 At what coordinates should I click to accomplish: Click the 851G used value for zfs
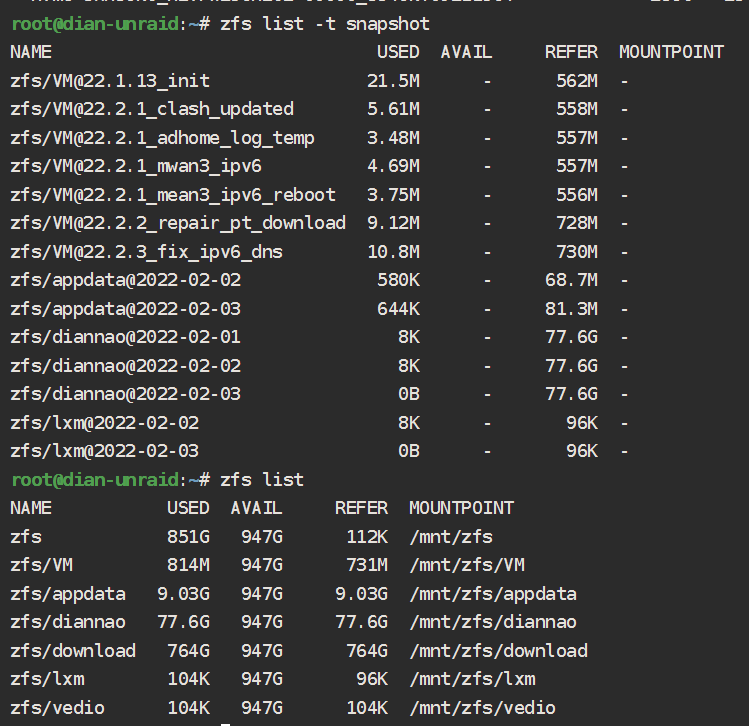(x=188, y=537)
